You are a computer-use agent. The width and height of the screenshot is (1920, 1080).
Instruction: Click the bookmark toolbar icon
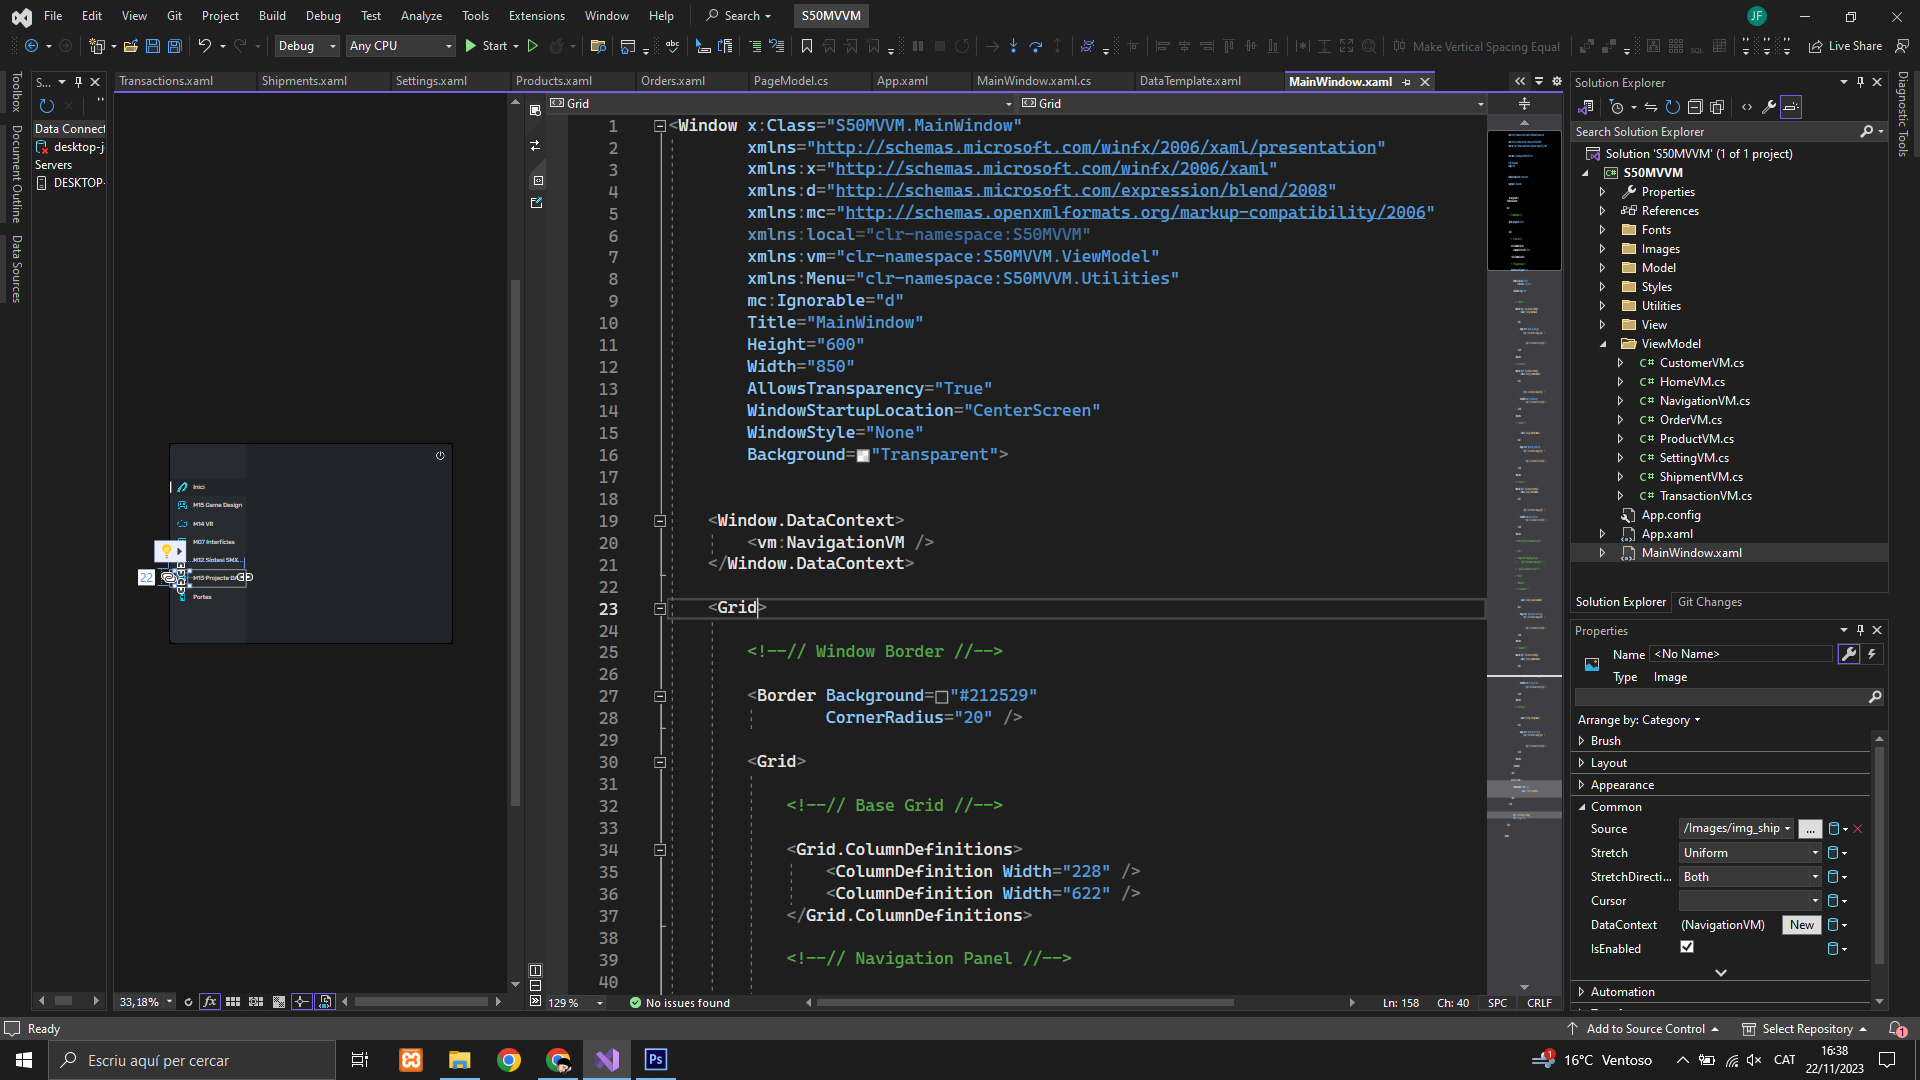point(807,46)
